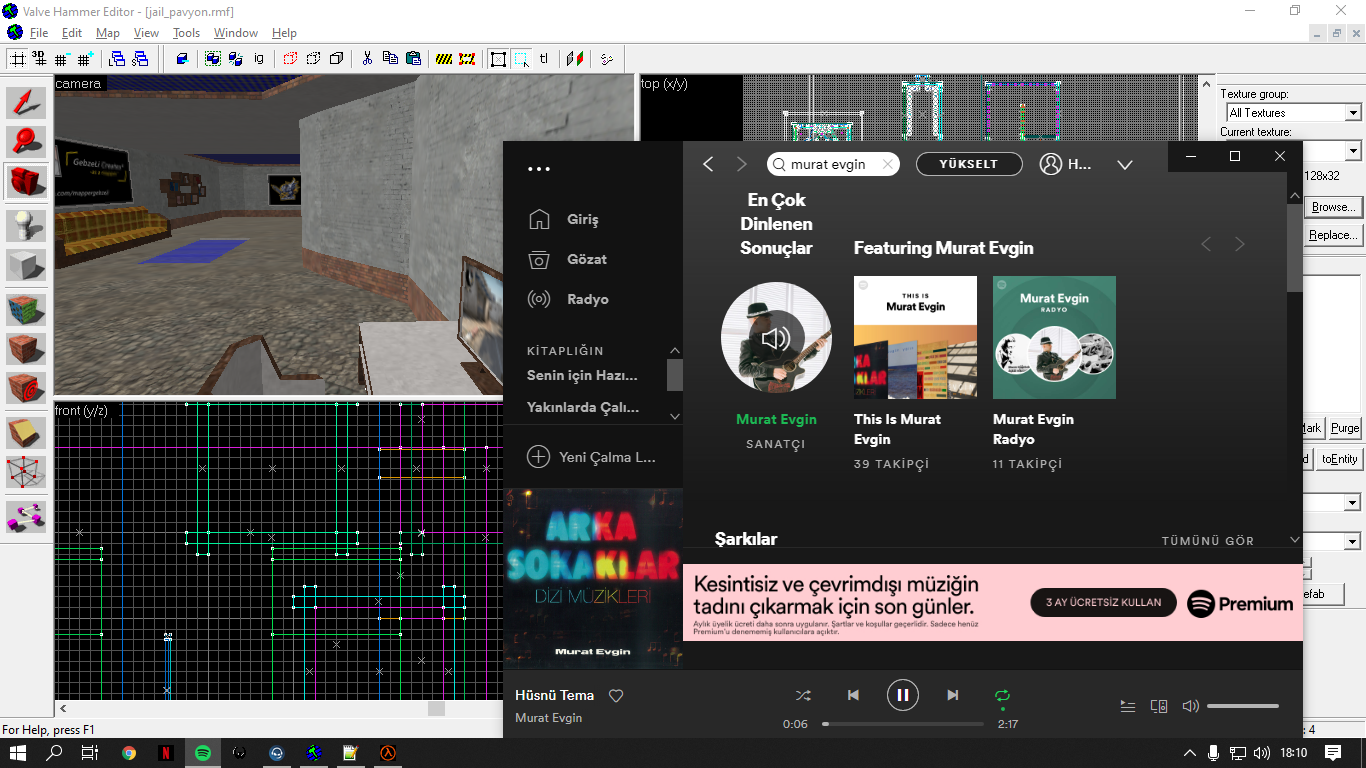Open the Tools menu in Hammer
The image size is (1366, 768).
pos(187,33)
